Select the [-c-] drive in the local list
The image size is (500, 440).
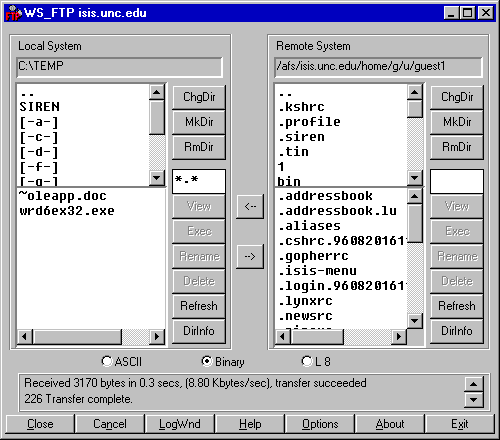pyautogui.click(x=39, y=137)
